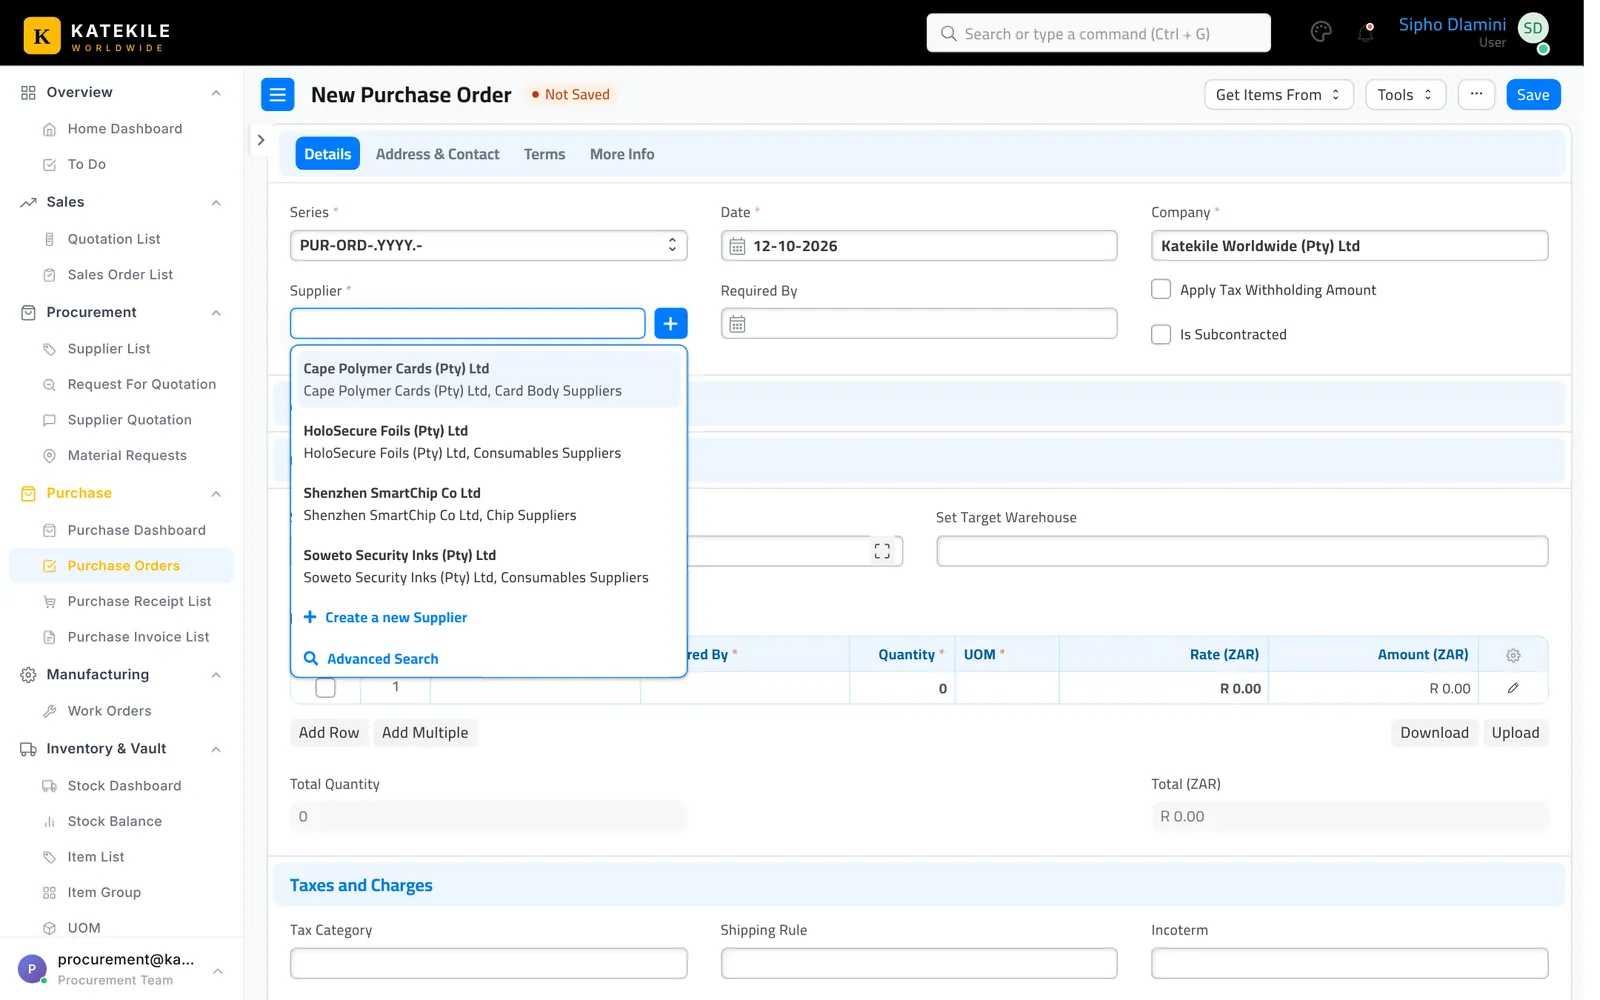Enable Apply Tax Withholding Amount checkbox
Screen dimensions: 1600x1000
(x=1161, y=289)
